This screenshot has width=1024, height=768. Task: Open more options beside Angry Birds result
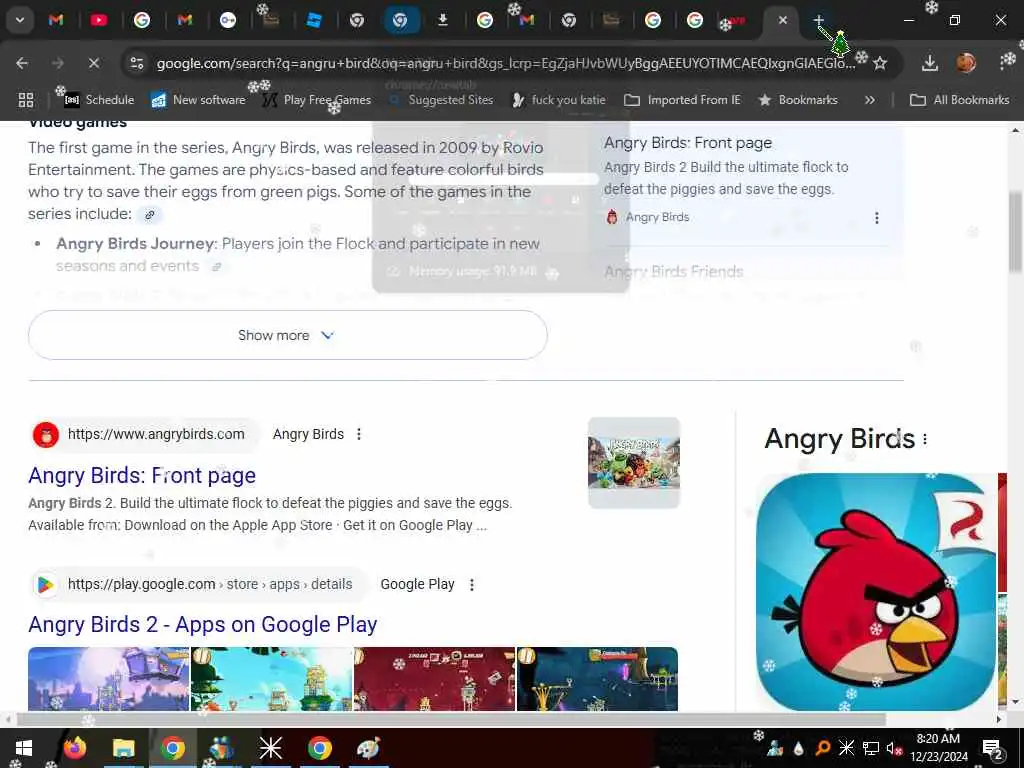(x=359, y=434)
